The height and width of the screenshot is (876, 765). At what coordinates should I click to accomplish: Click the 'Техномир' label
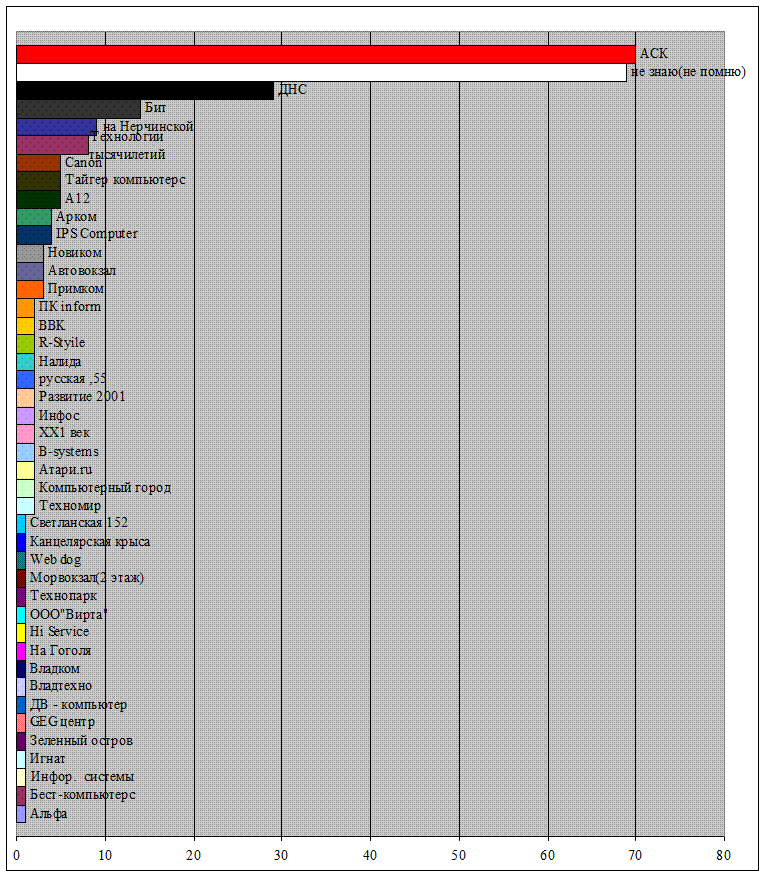[x=70, y=506]
